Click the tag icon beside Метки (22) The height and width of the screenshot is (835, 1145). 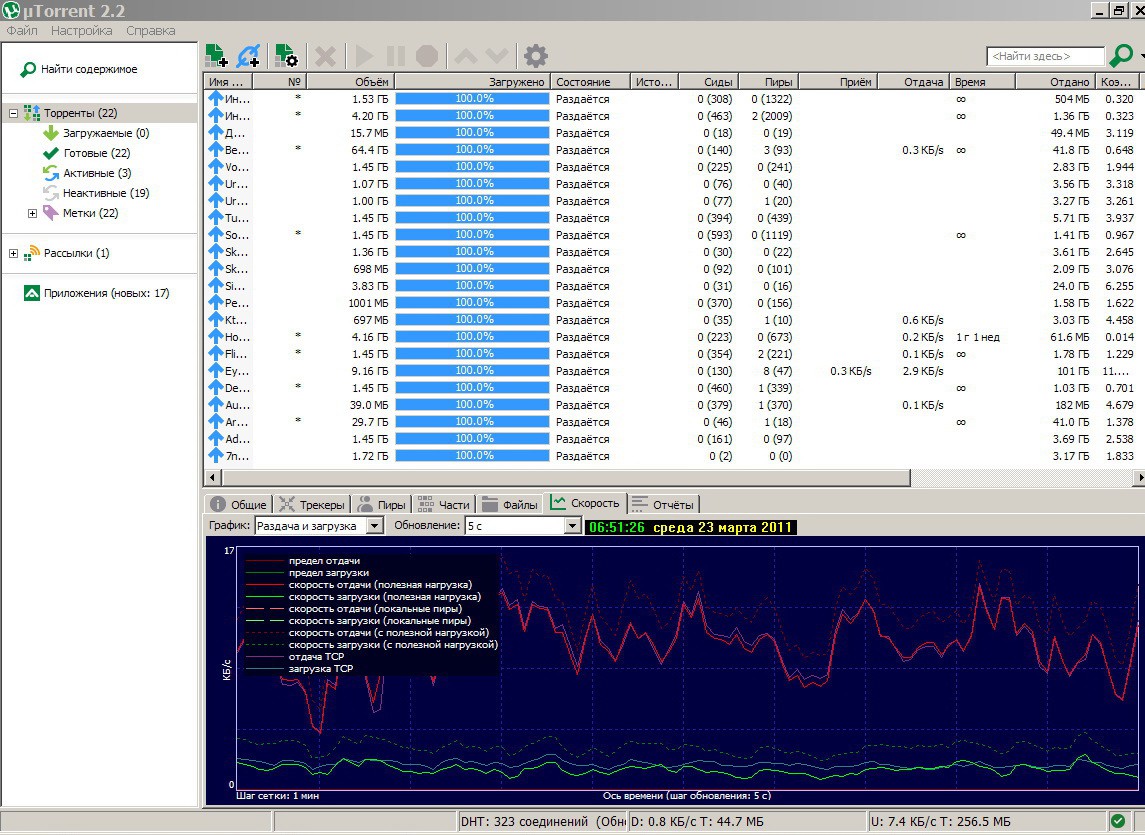click(x=50, y=213)
